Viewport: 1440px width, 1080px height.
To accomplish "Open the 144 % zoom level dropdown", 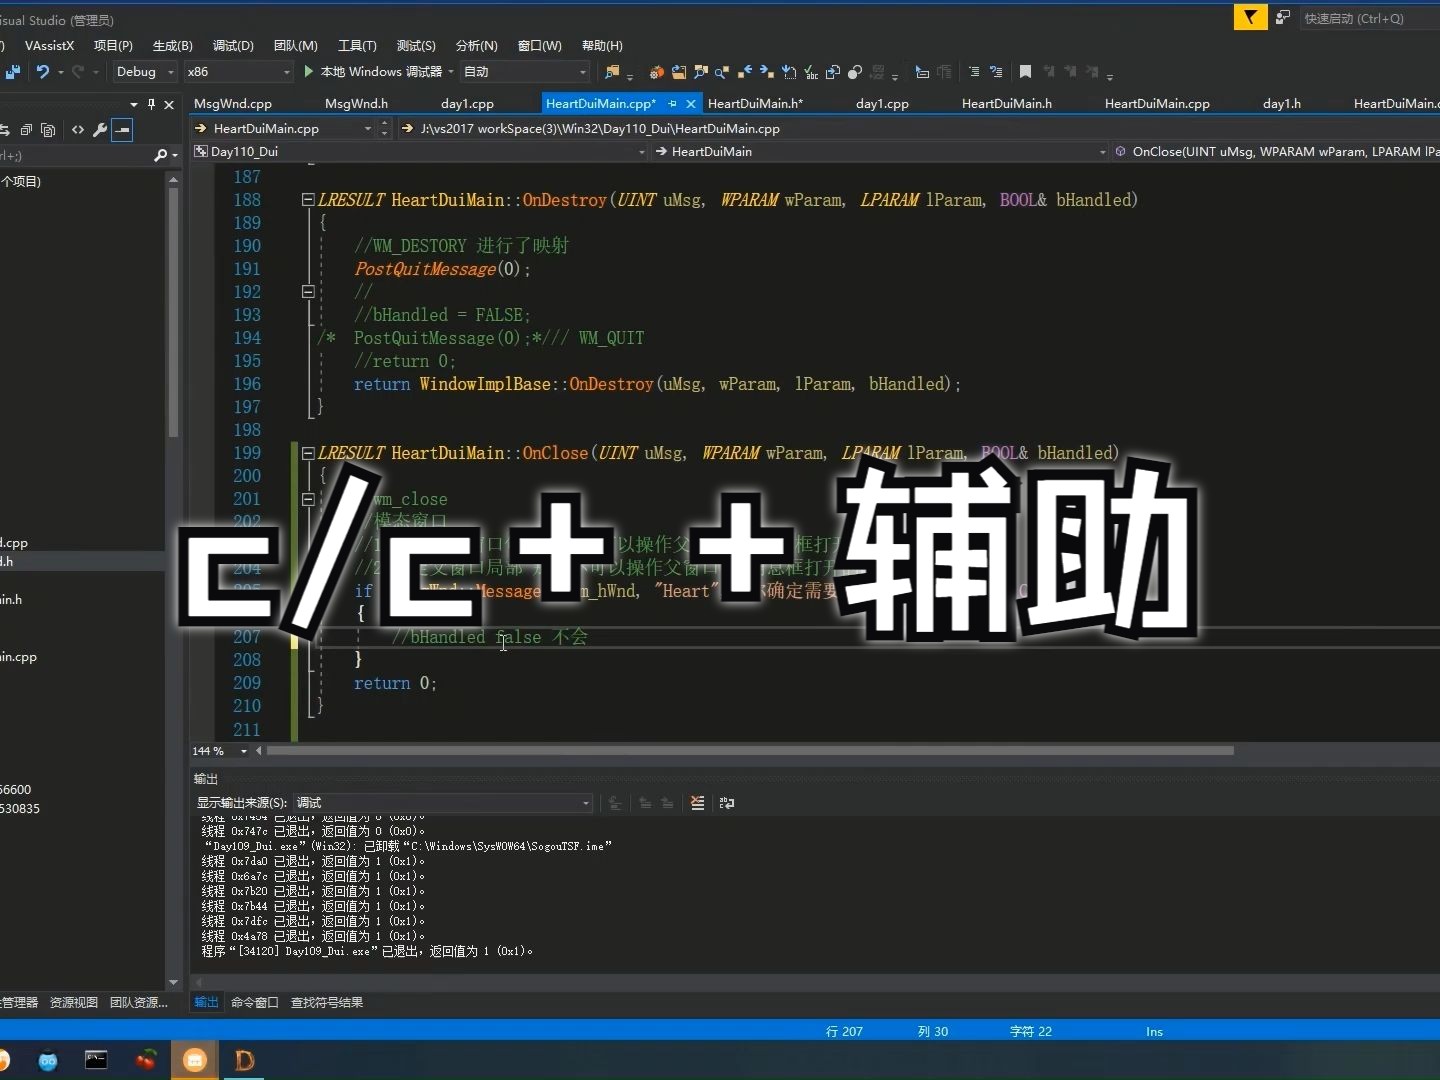I will click(220, 751).
